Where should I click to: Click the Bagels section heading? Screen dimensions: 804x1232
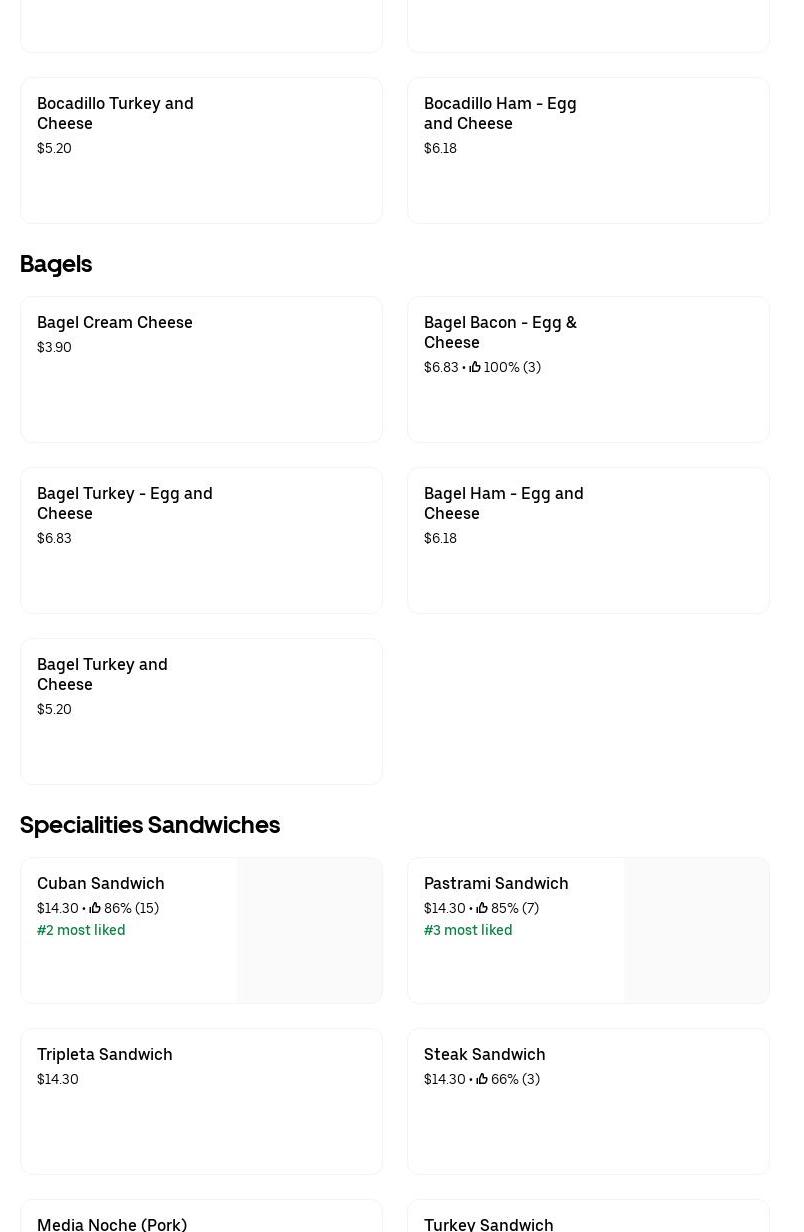56,264
